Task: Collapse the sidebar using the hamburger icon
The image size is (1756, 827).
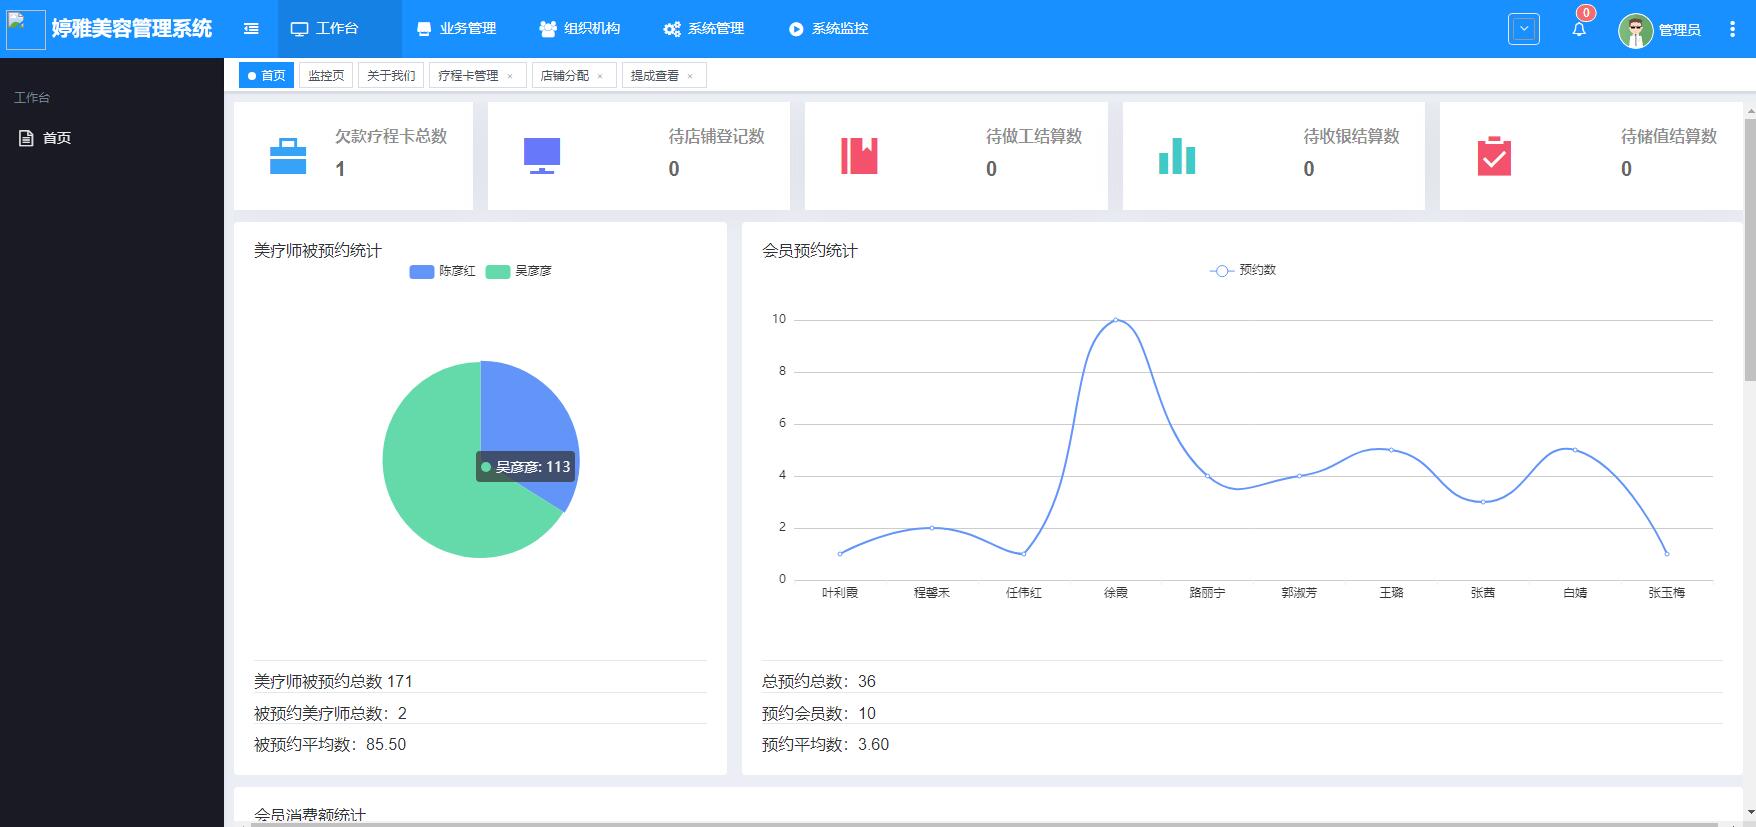Action: [x=251, y=29]
